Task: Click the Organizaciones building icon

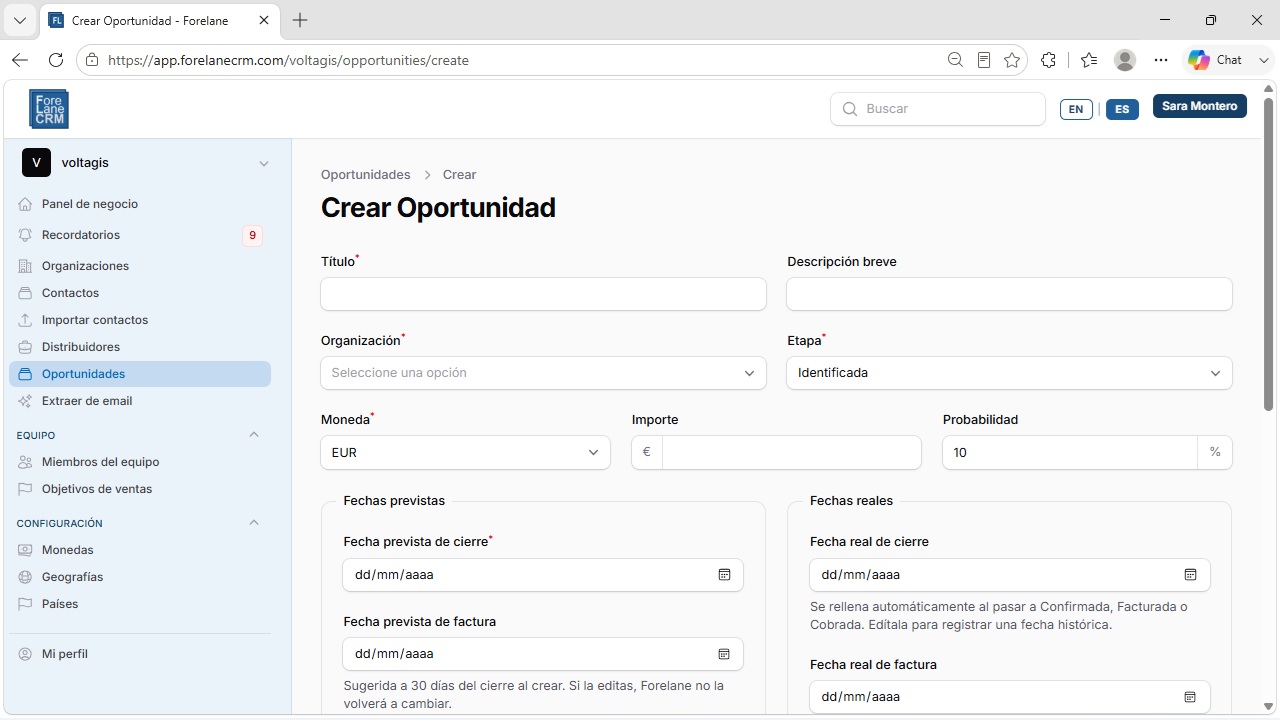Action: click(x=25, y=266)
